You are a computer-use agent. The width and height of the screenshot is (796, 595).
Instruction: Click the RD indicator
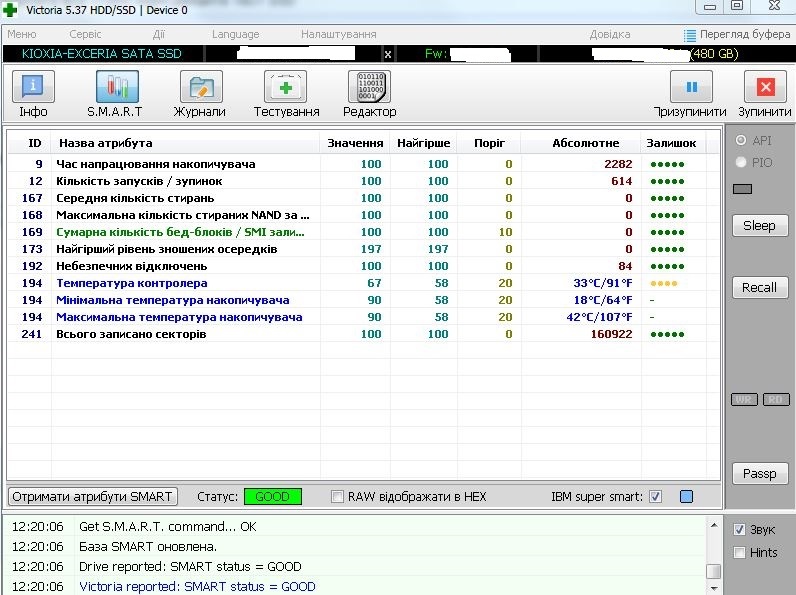tap(776, 400)
